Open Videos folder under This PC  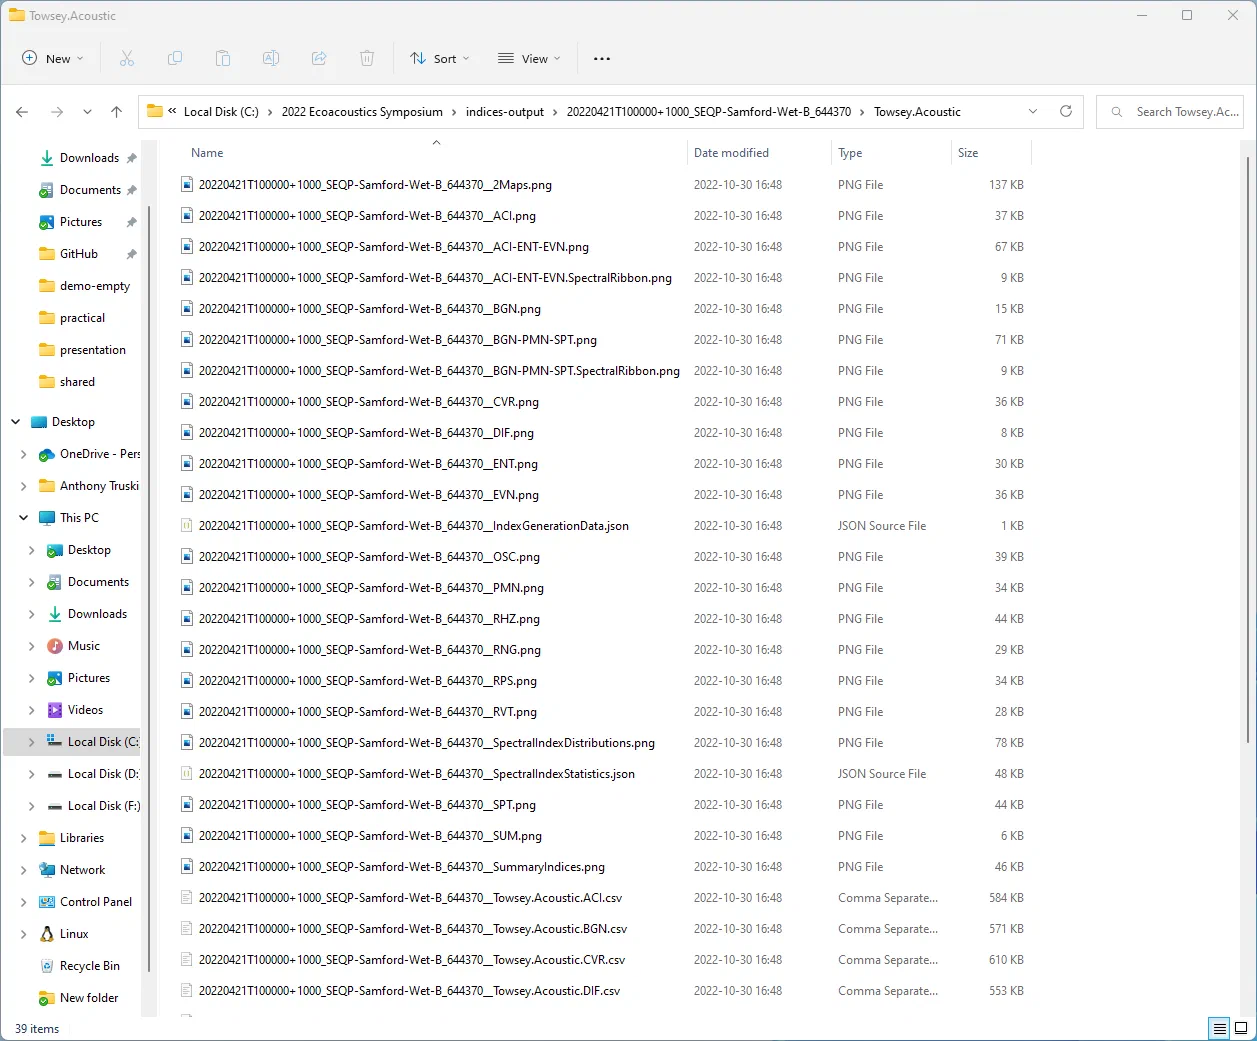point(85,710)
